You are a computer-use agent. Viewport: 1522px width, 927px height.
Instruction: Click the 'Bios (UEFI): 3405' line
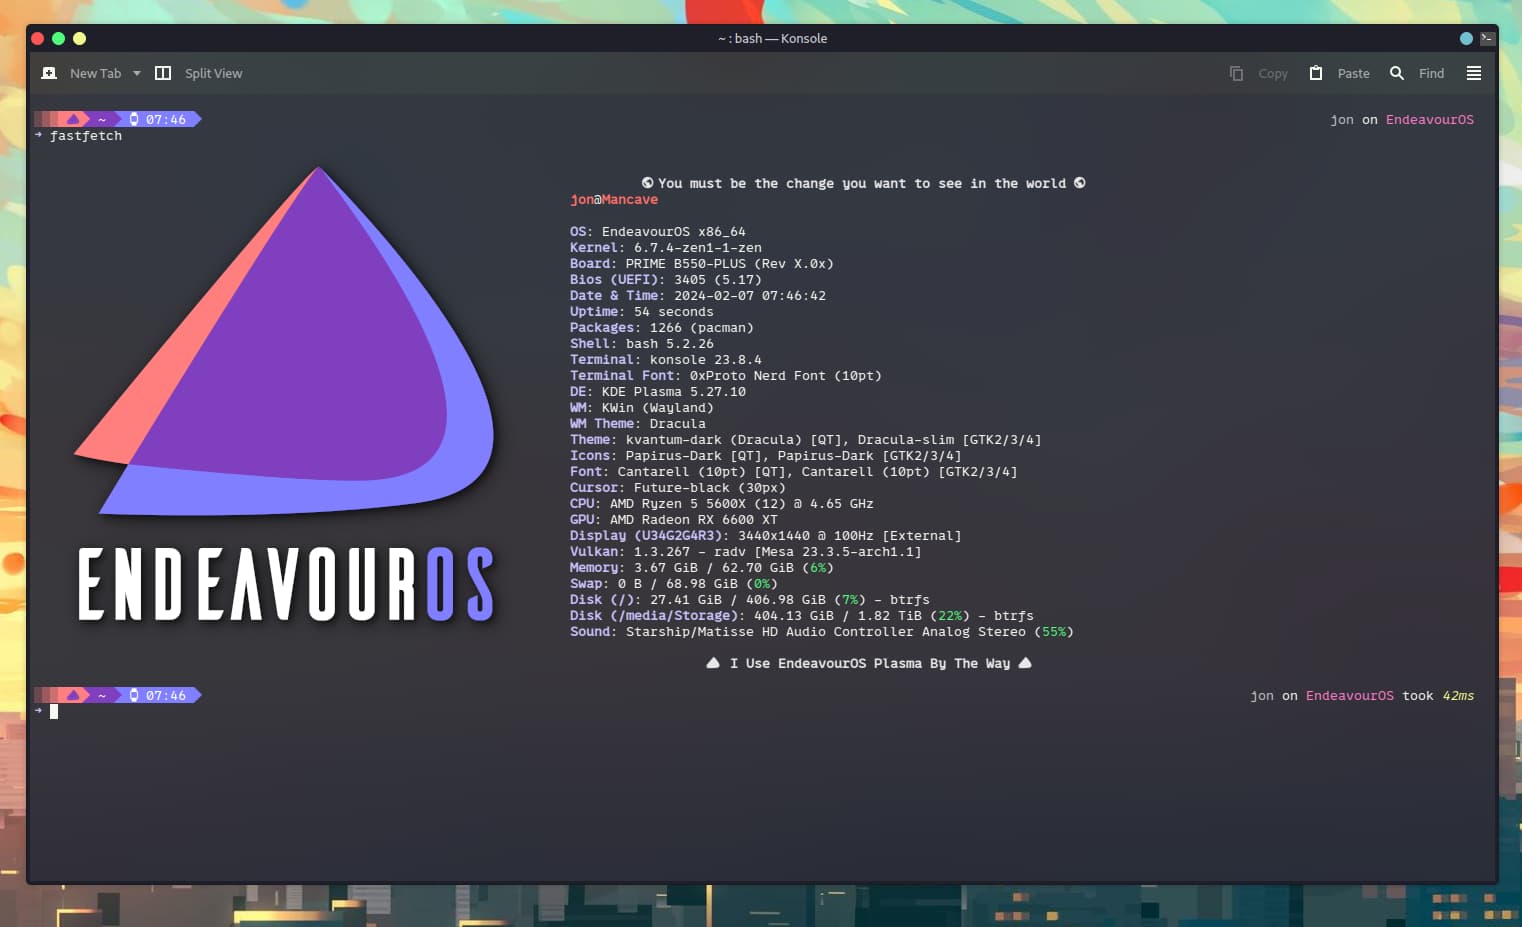click(x=666, y=280)
